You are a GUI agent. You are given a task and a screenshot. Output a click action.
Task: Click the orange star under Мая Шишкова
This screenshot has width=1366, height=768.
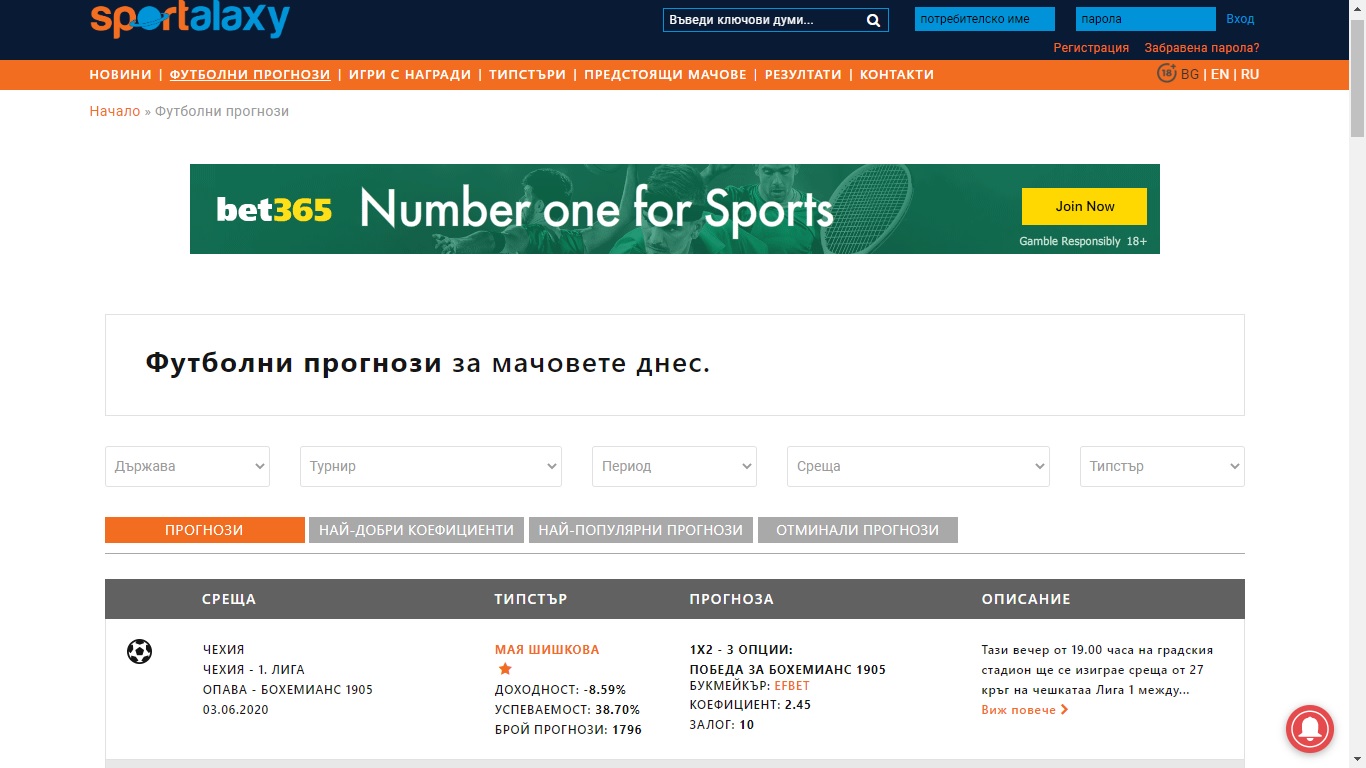click(505, 669)
